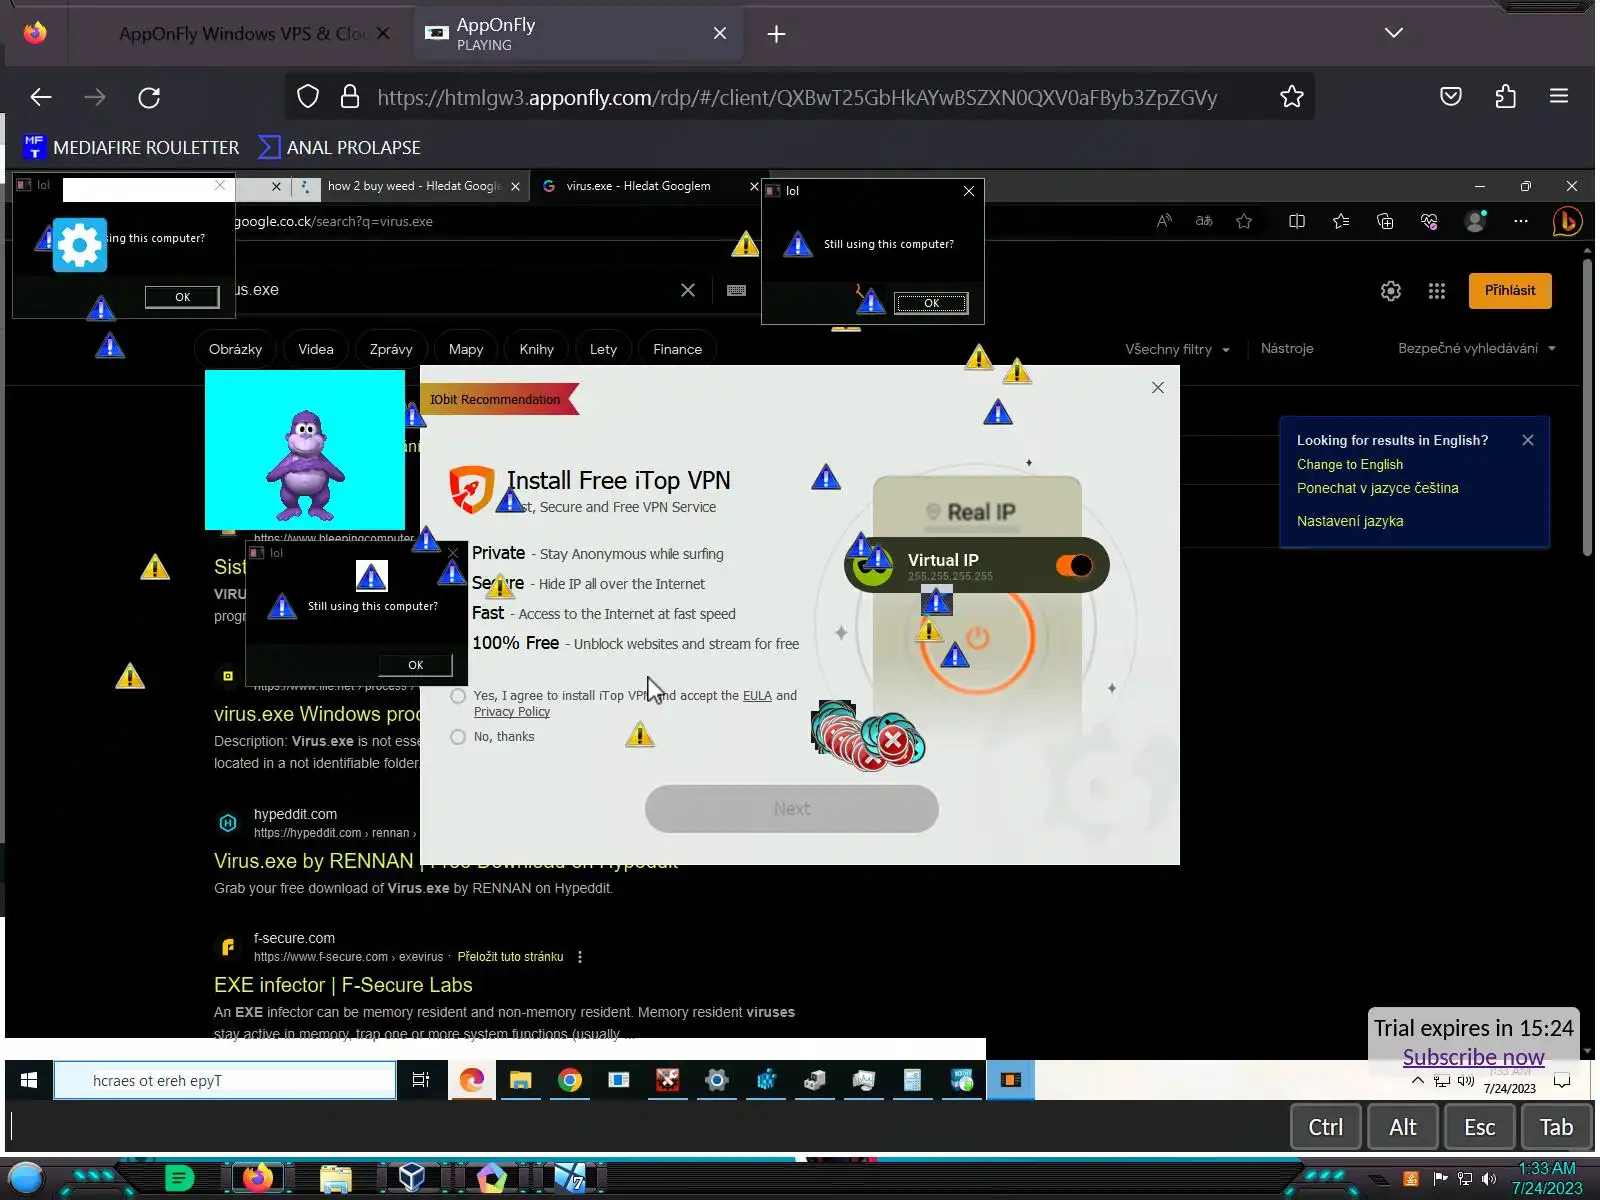1600x1200 pixels.
Task: Click the remote Windows Start button
Action: (x=29, y=1080)
